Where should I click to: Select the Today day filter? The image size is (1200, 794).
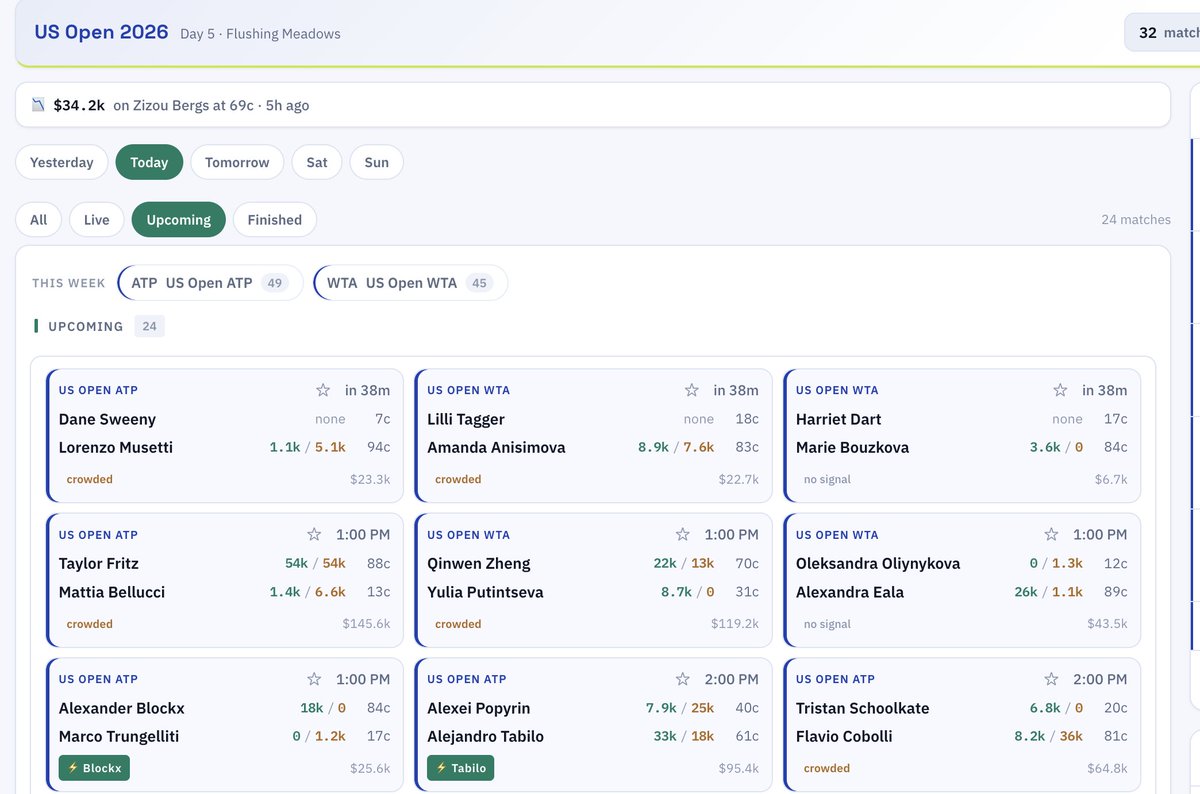(x=149, y=162)
